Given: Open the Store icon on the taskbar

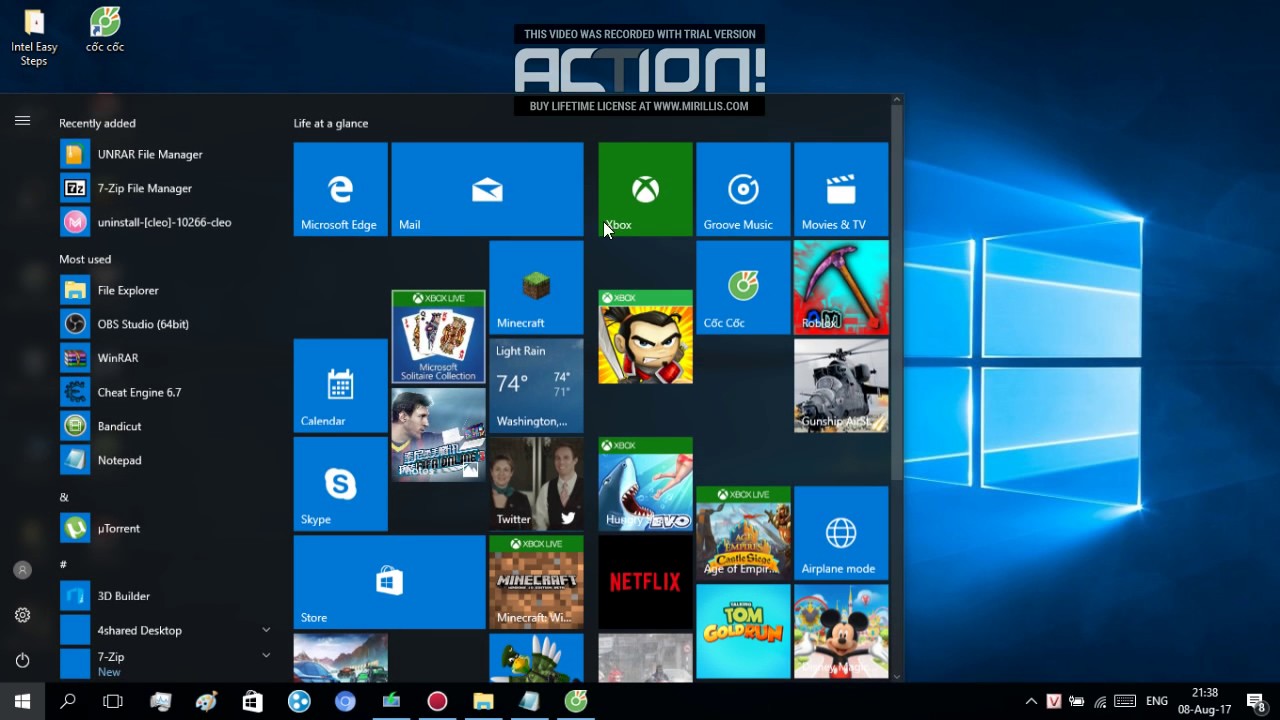Looking at the screenshot, I should click(x=253, y=701).
